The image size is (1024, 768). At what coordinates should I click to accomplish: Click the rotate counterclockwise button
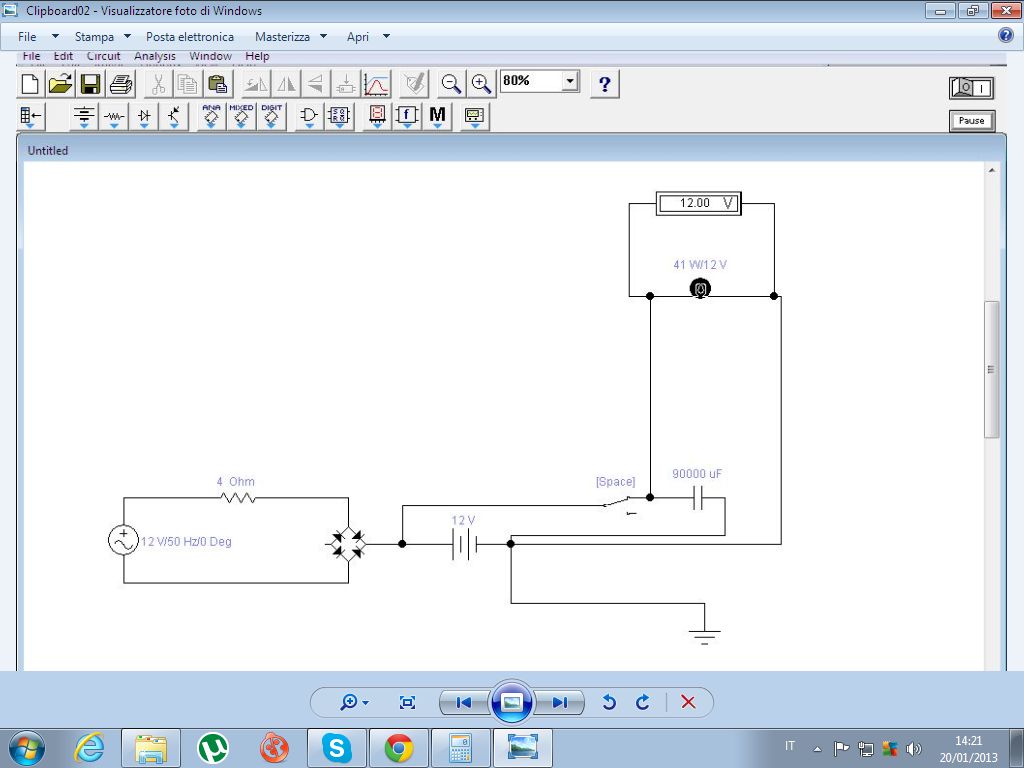pos(609,702)
